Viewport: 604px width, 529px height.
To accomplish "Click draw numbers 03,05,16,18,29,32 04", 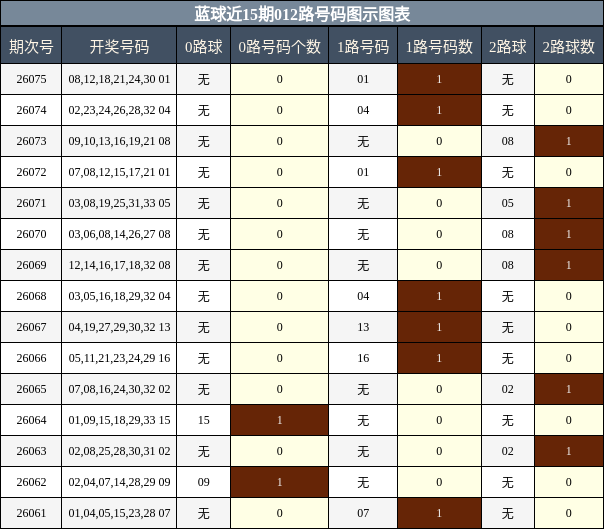I will [119, 296].
